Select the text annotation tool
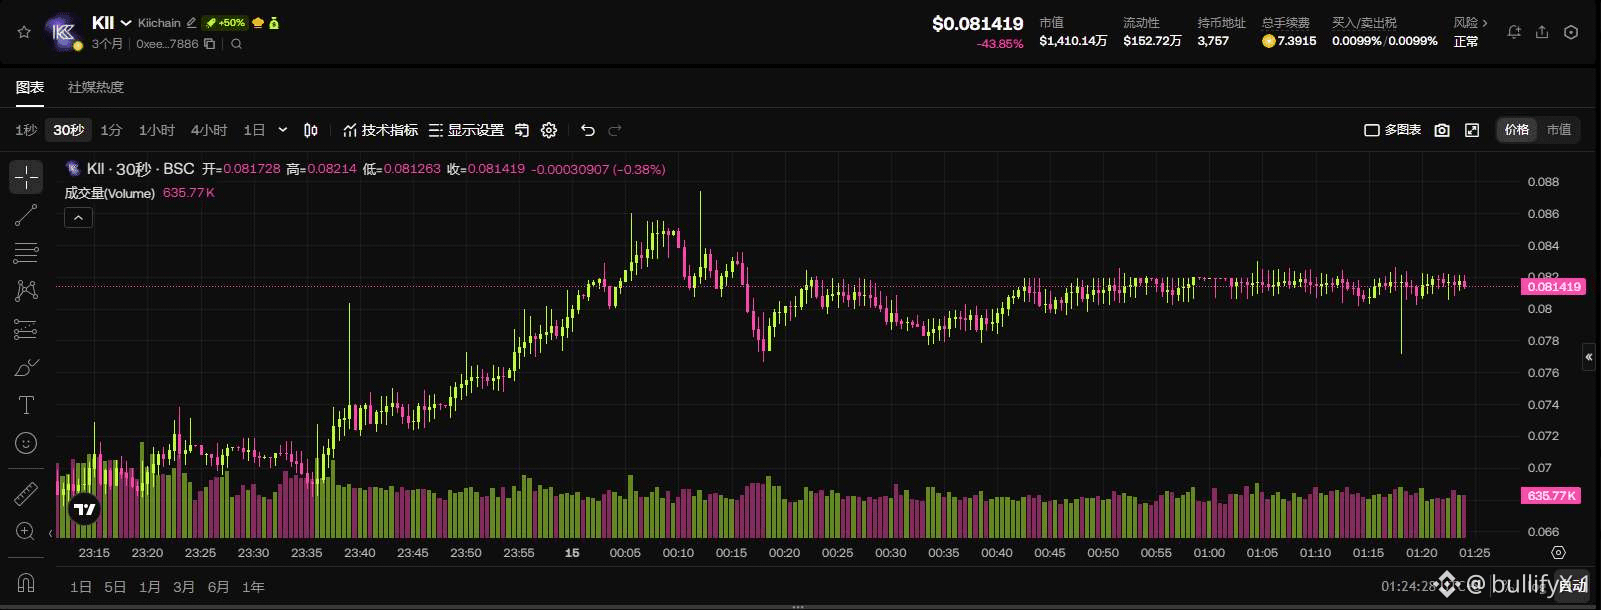The height and width of the screenshot is (610, 1601). pos(26,405)
